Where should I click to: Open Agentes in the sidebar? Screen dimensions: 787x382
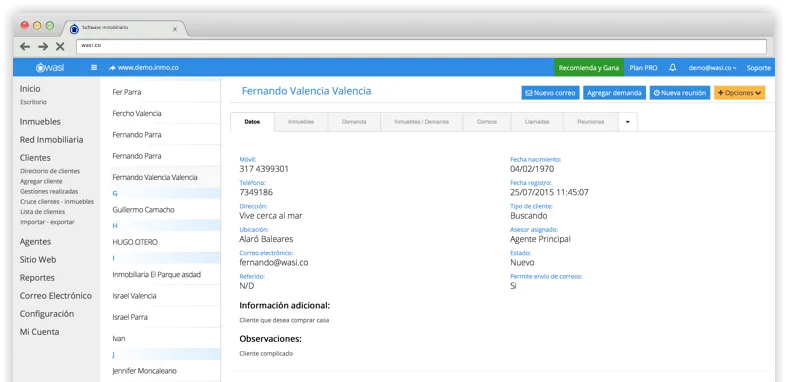(35, 241)
